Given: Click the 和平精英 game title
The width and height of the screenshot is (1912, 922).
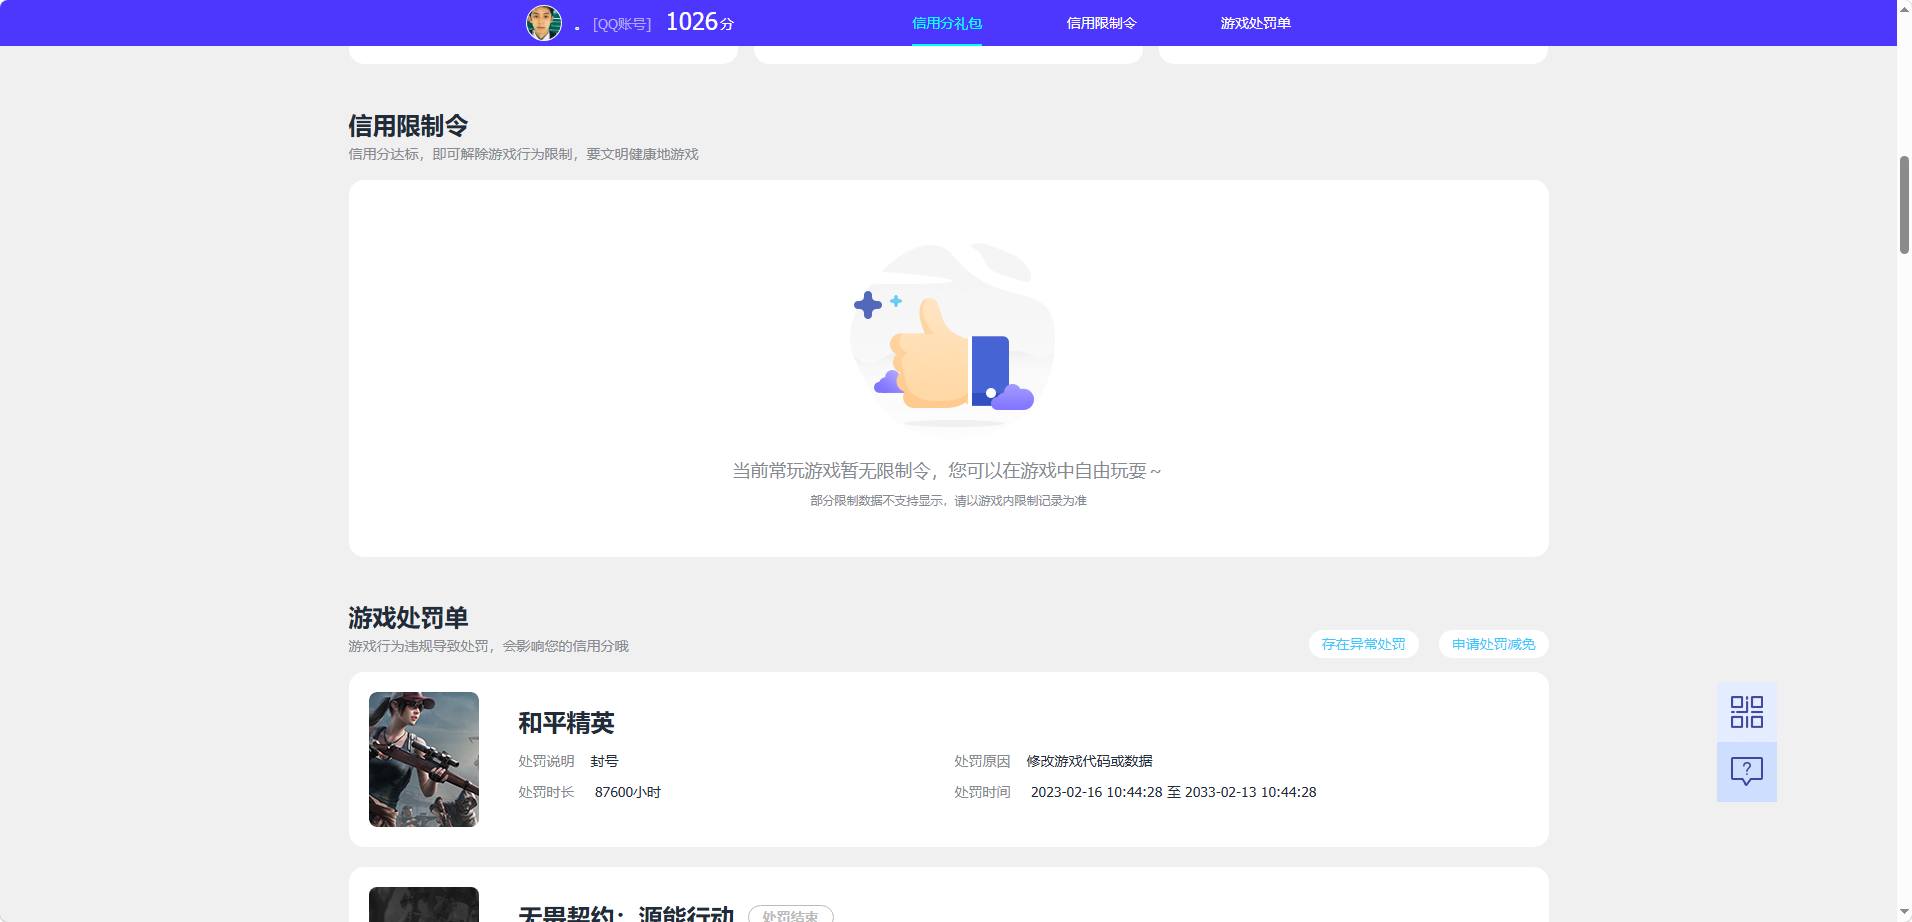Looking at the screenshot, I should point(566,723).
